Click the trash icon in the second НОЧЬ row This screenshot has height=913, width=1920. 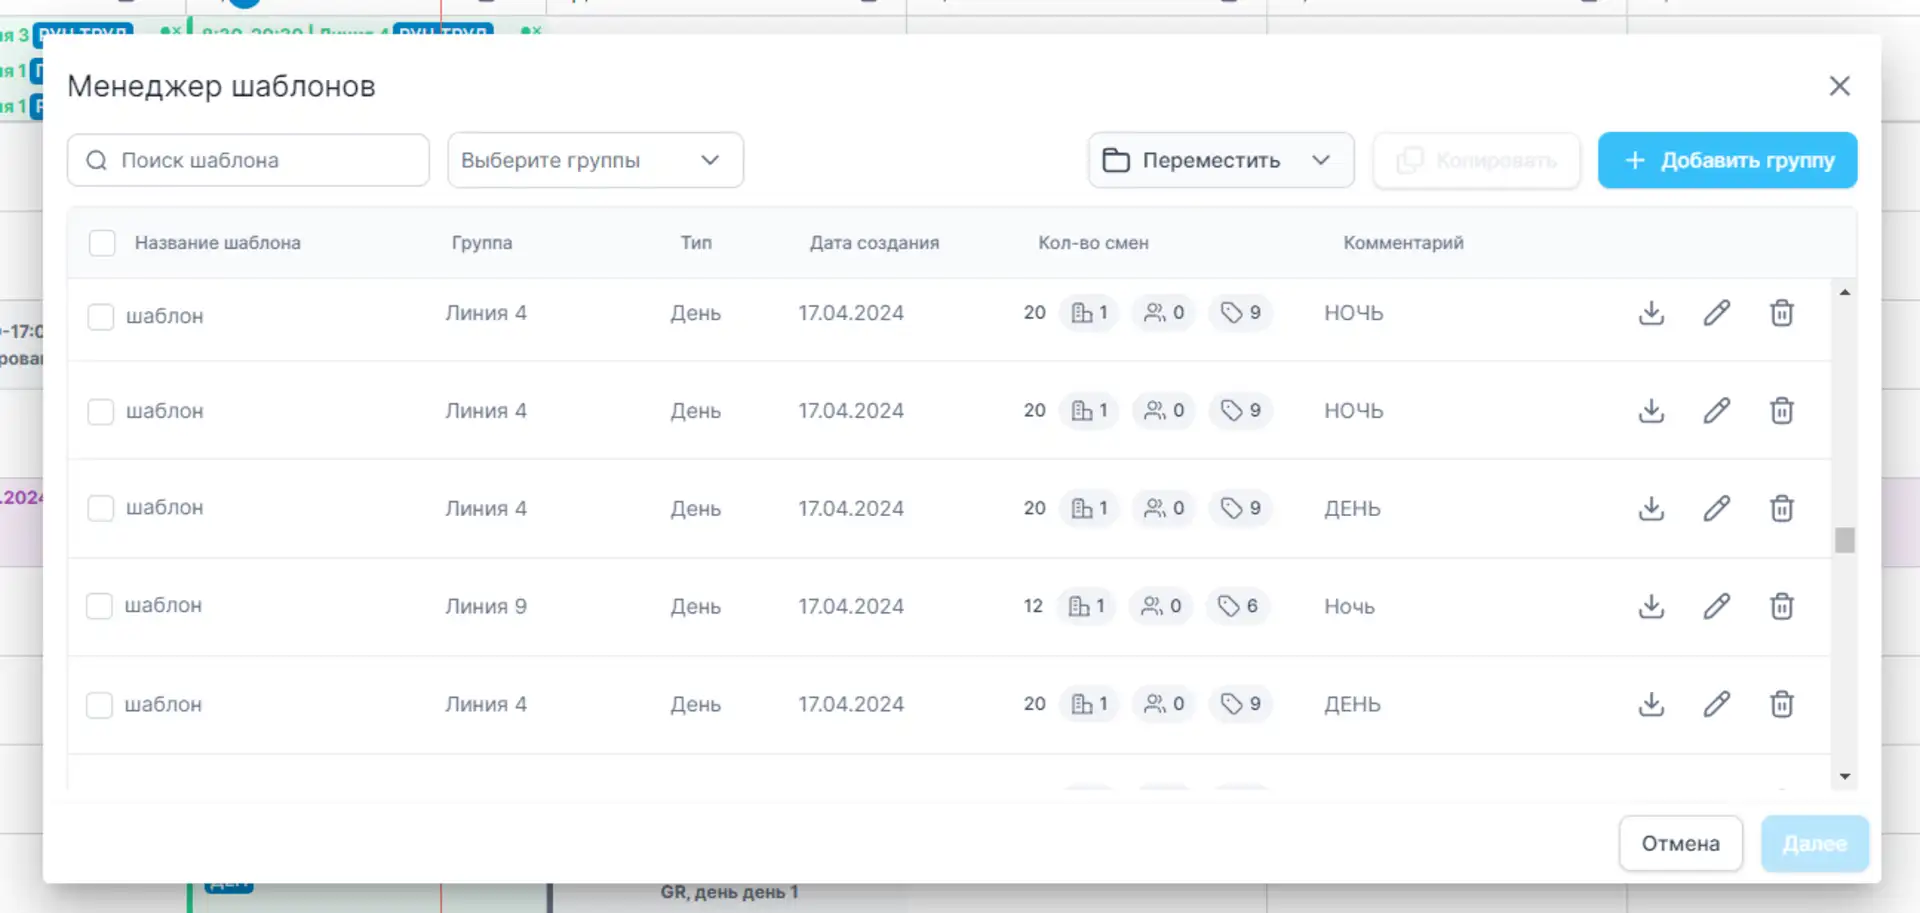(1782, 411)
